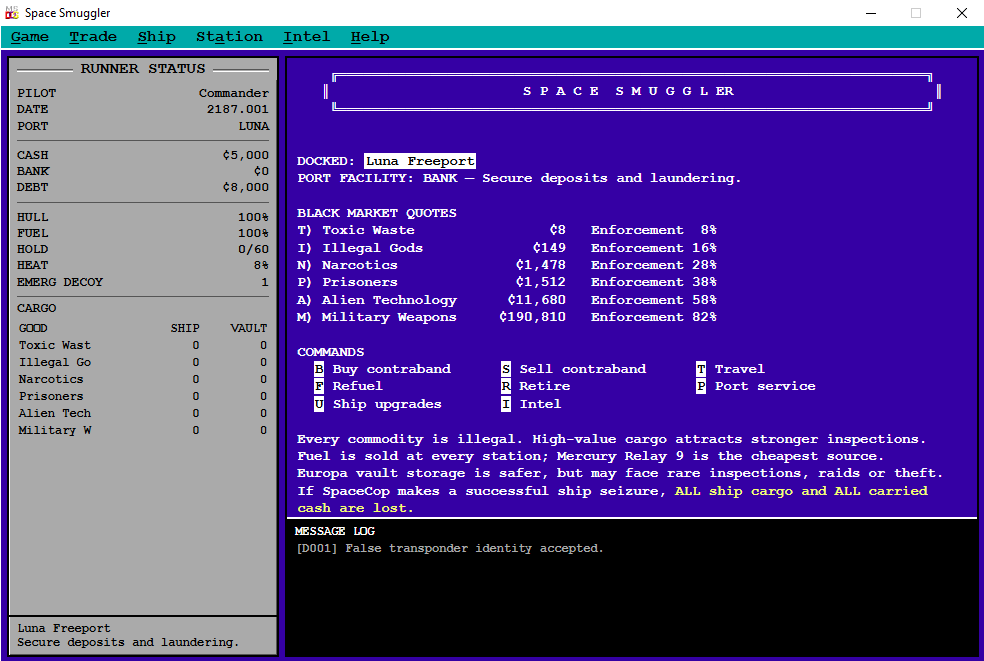Click the R key box for Retire
984x661 pixels.
[x=506, y=385]
